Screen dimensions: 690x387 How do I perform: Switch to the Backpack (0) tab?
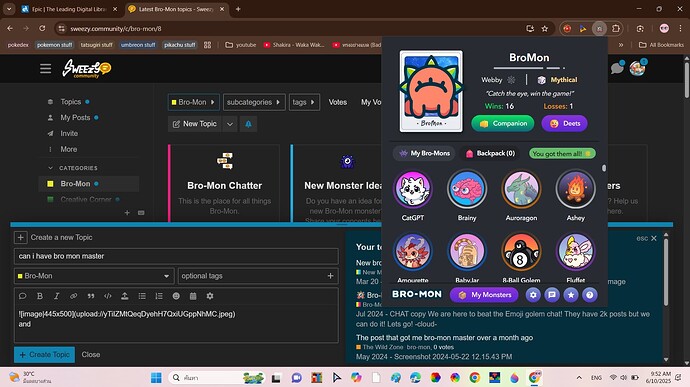491,153
